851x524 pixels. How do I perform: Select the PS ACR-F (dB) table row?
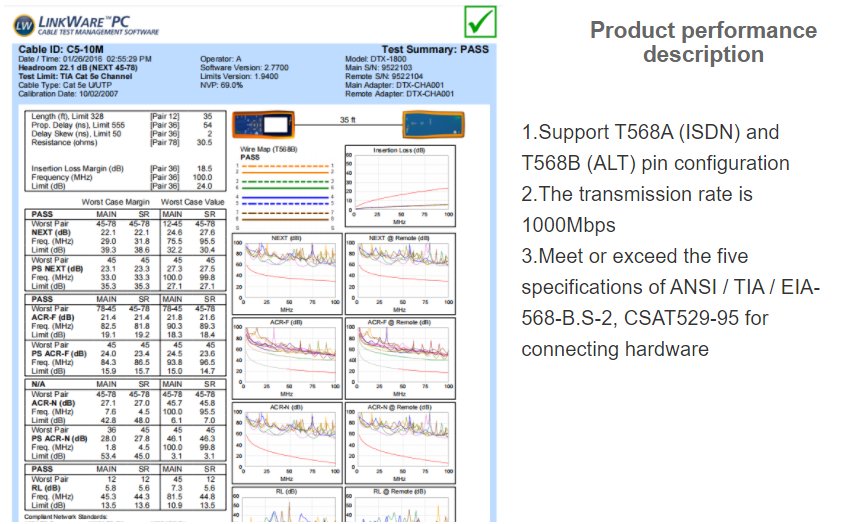pyautogui.click(x=123, y=353)
